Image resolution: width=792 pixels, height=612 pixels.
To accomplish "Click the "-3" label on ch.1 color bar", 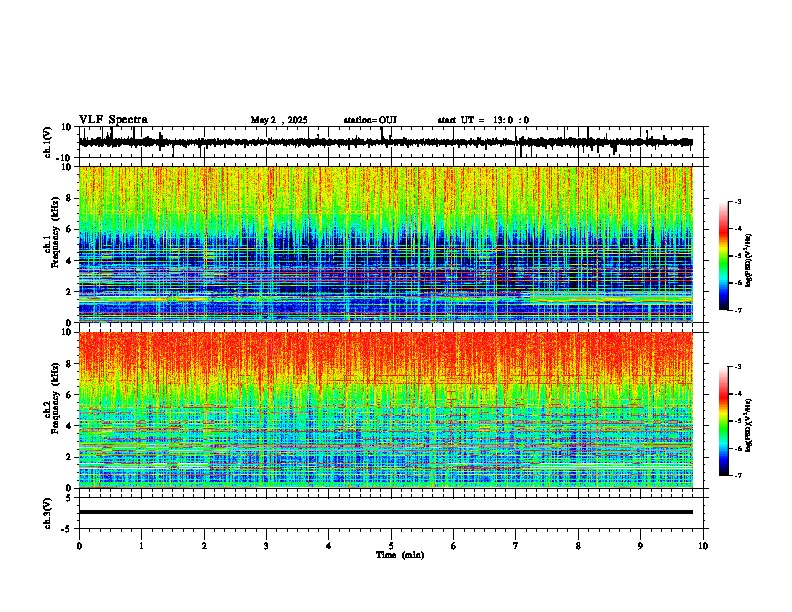I will pos(738,201).
